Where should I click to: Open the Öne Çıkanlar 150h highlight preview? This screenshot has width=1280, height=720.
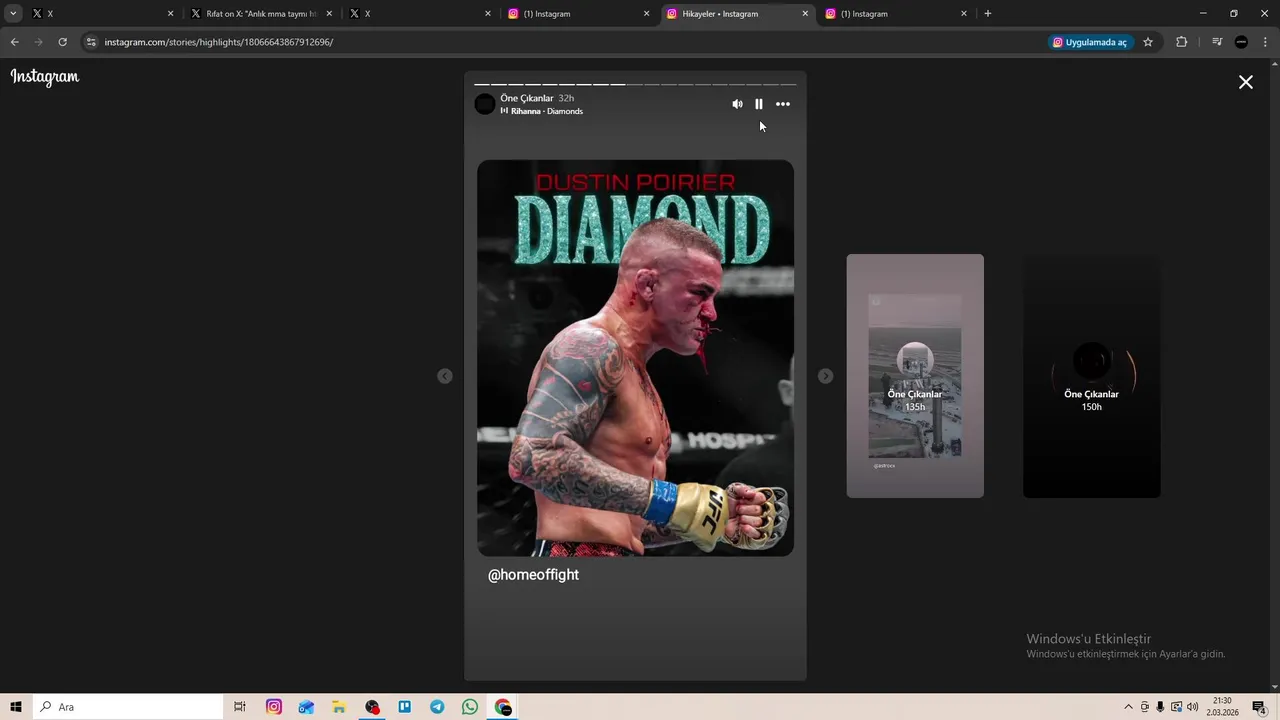point(1092,376)
